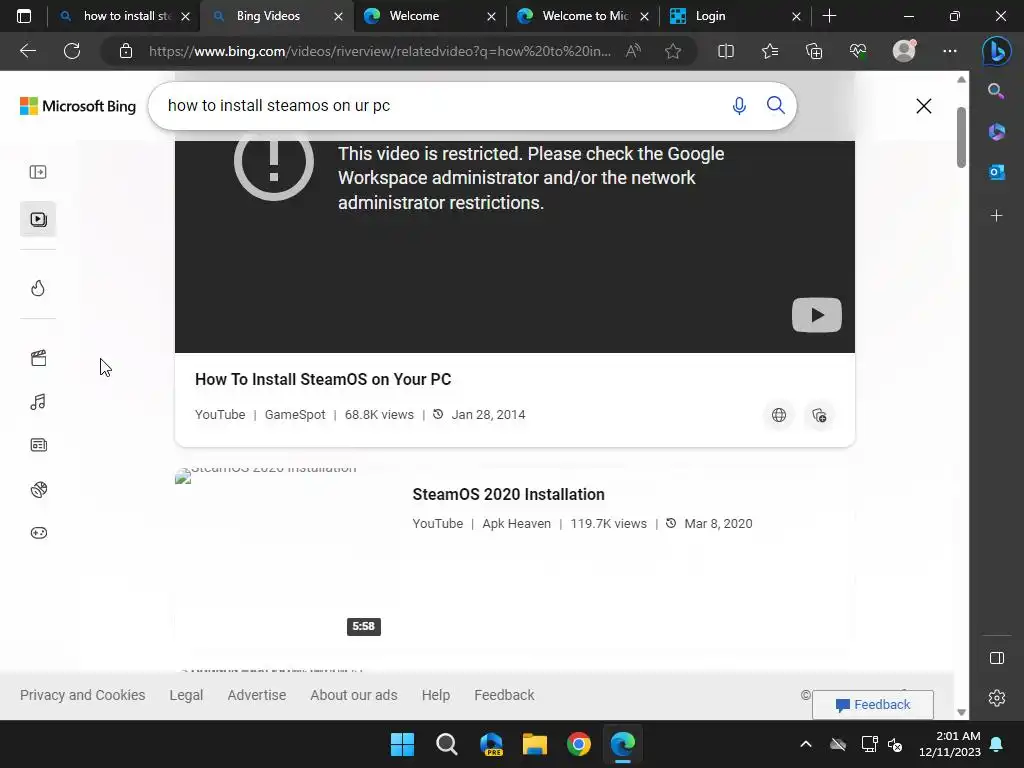Open Trending flame icon in left rail

tap(38, 288)
